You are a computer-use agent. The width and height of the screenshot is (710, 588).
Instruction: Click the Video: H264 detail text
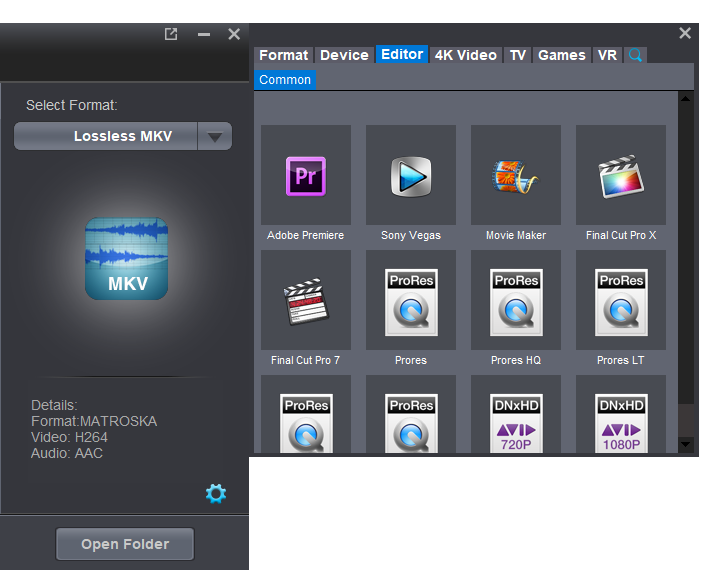tap(69, 437)
